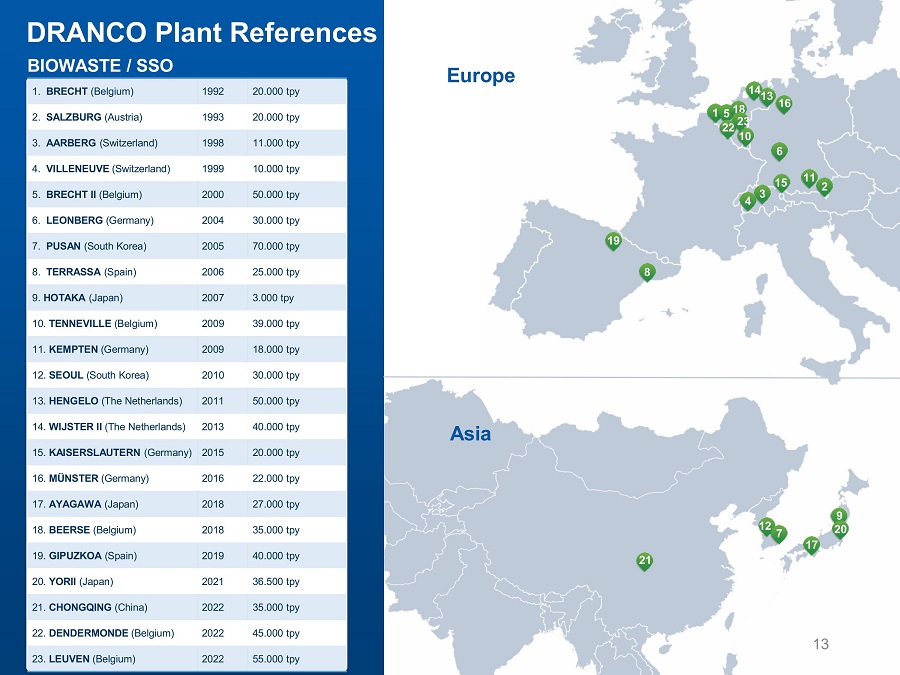The image size is (900, 675).
Task: Select marker 9 on Asia map
Action: click(840, 516)
